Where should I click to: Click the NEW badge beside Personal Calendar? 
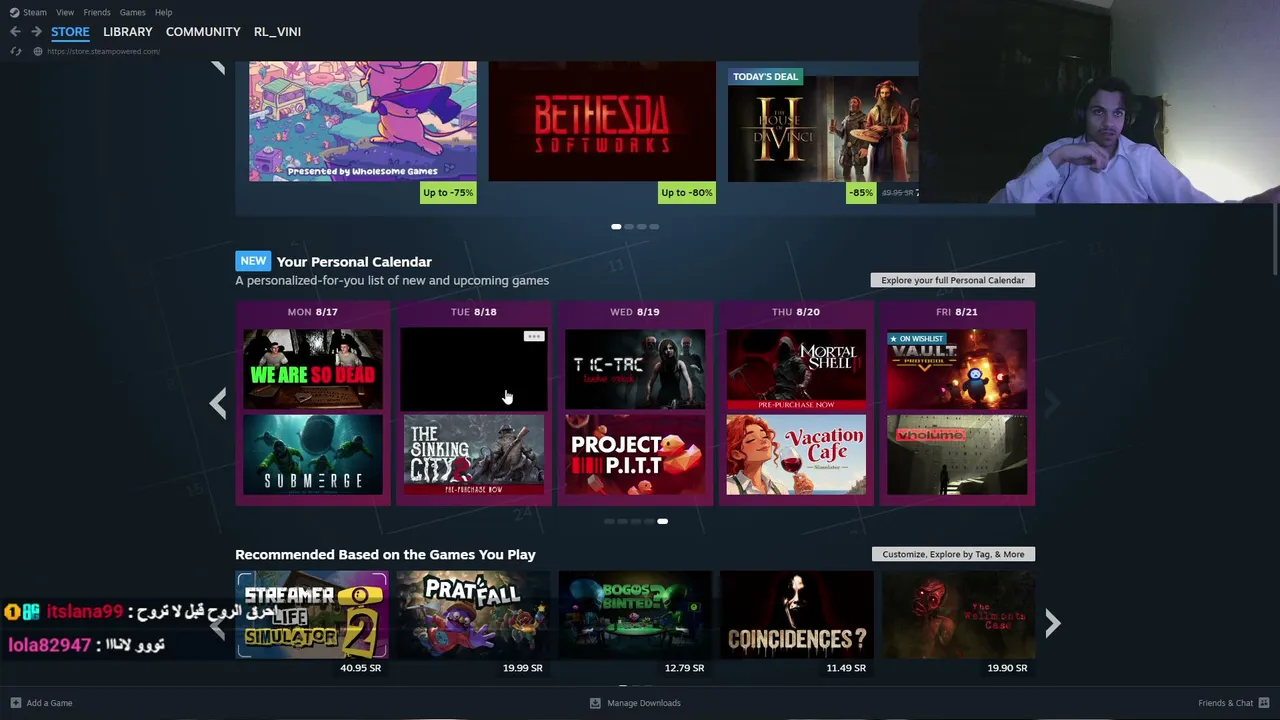pyautogui.click(x=253, y=261)
